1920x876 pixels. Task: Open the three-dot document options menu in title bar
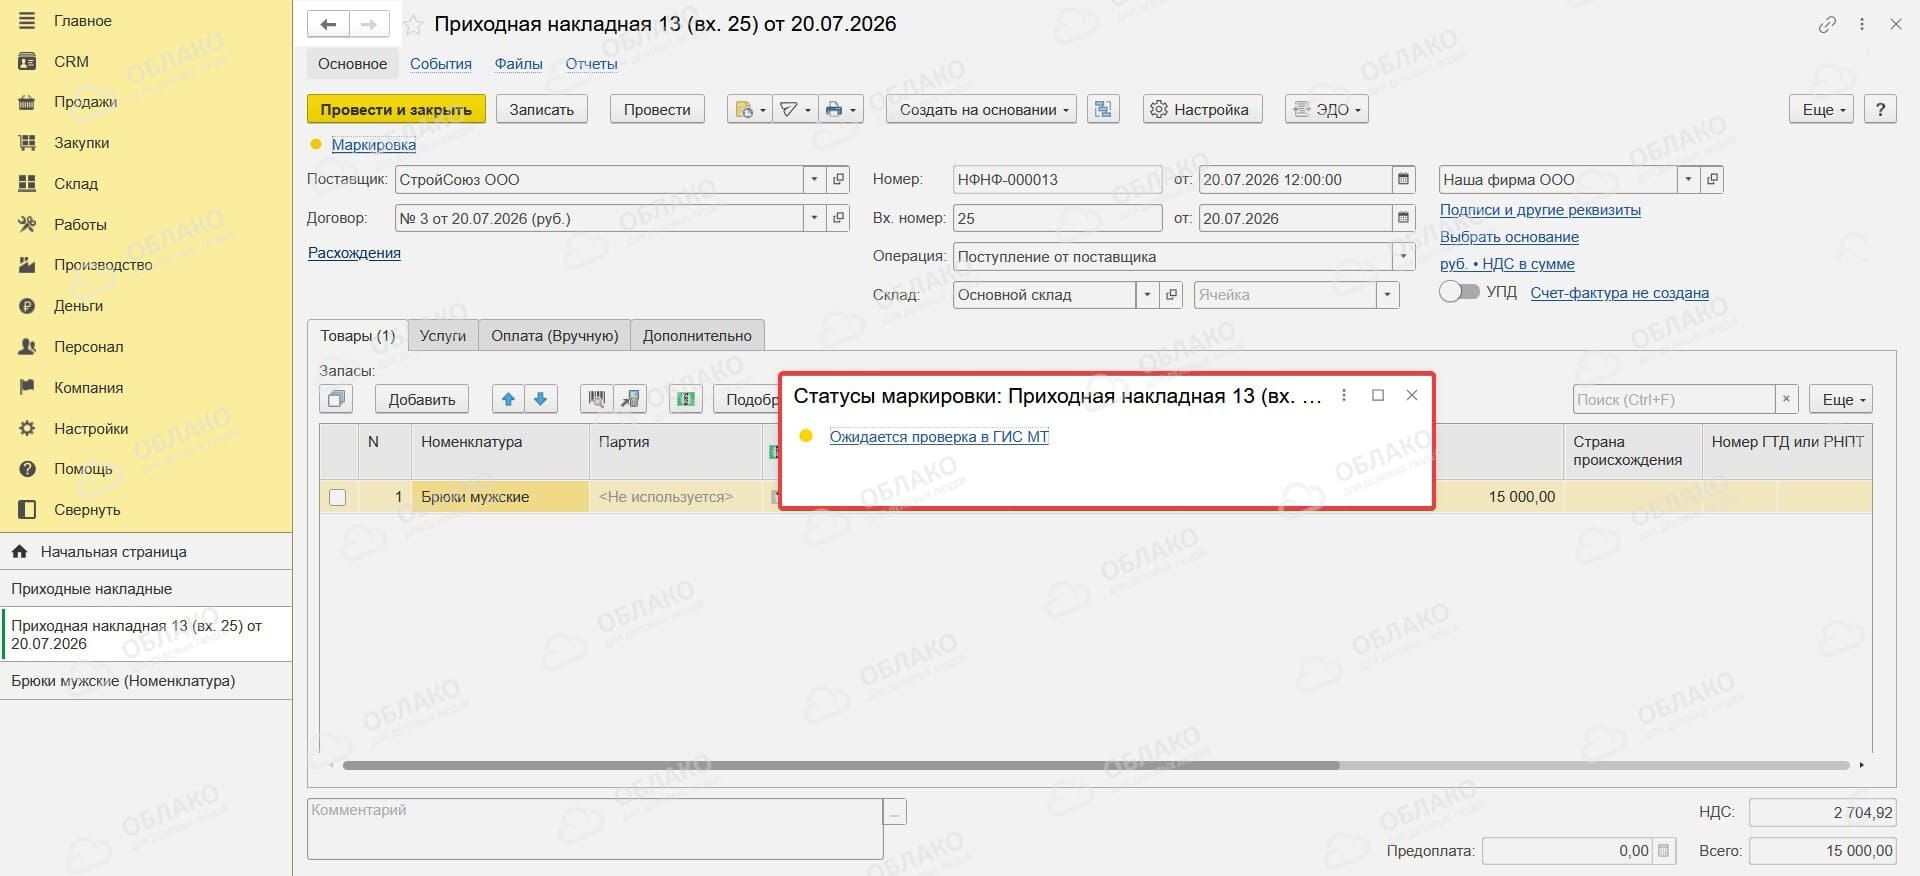(x=1862, y=24)
